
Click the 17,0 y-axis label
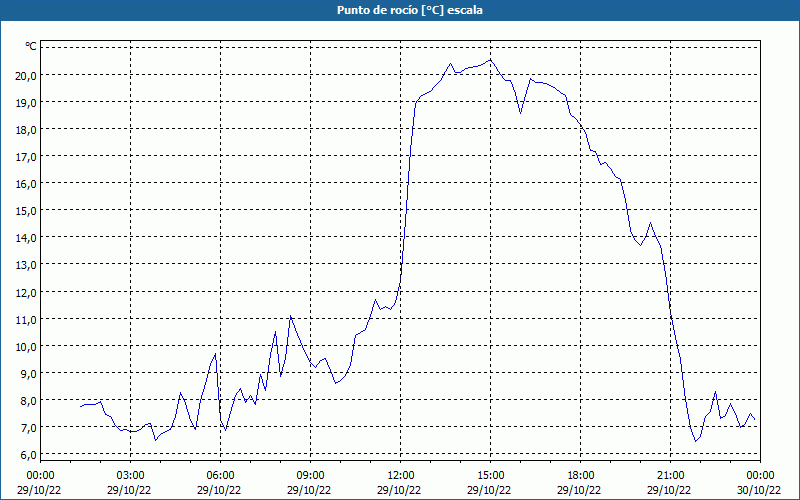tap(26, 157)
